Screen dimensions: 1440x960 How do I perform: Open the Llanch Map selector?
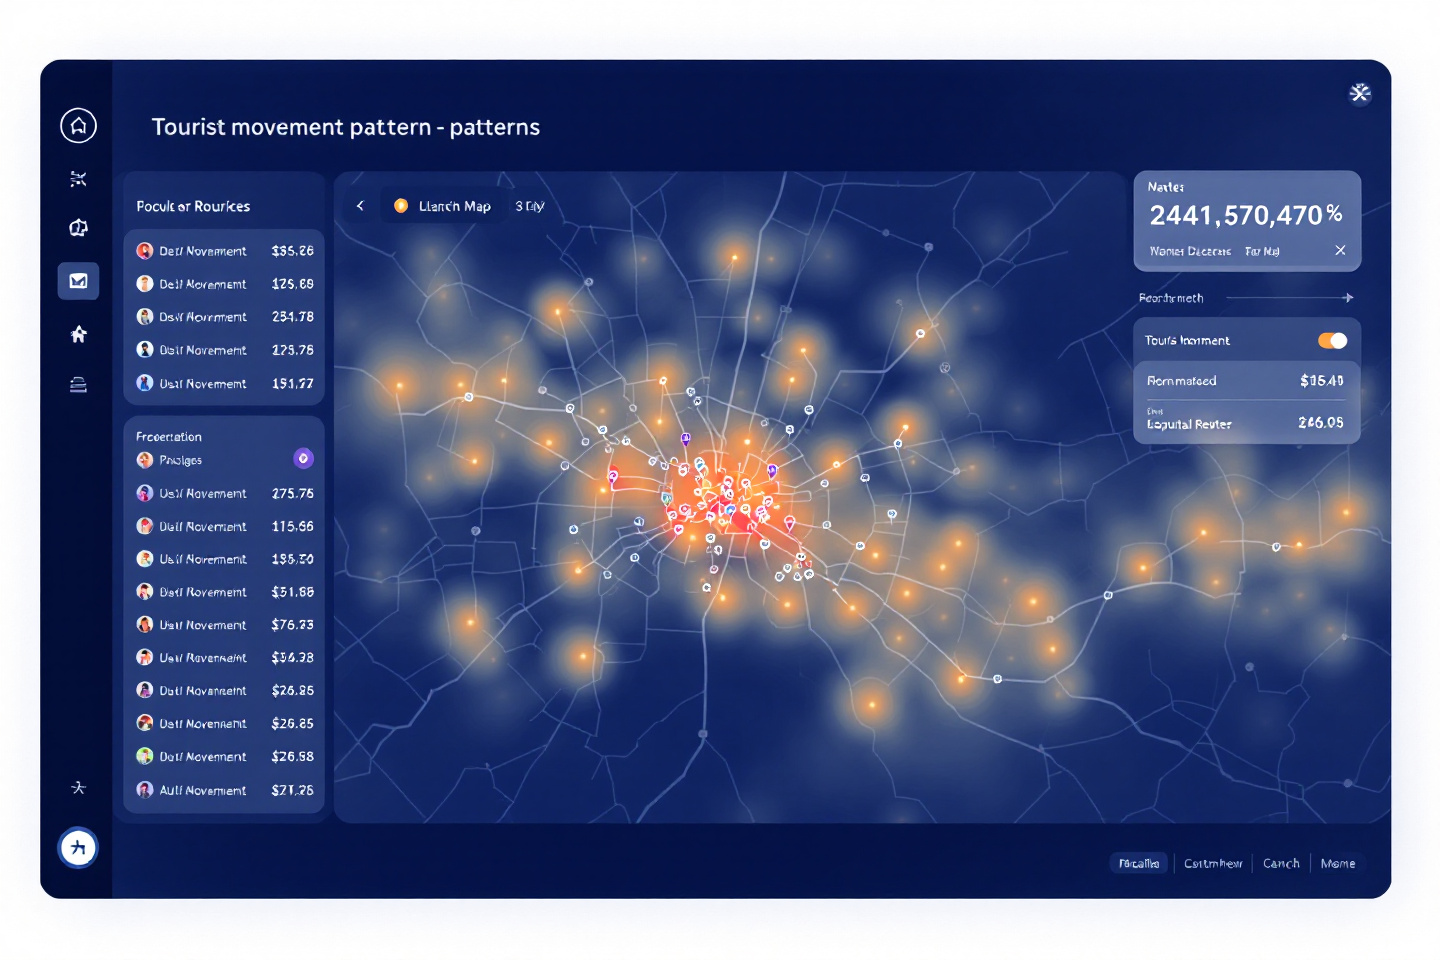443,206
